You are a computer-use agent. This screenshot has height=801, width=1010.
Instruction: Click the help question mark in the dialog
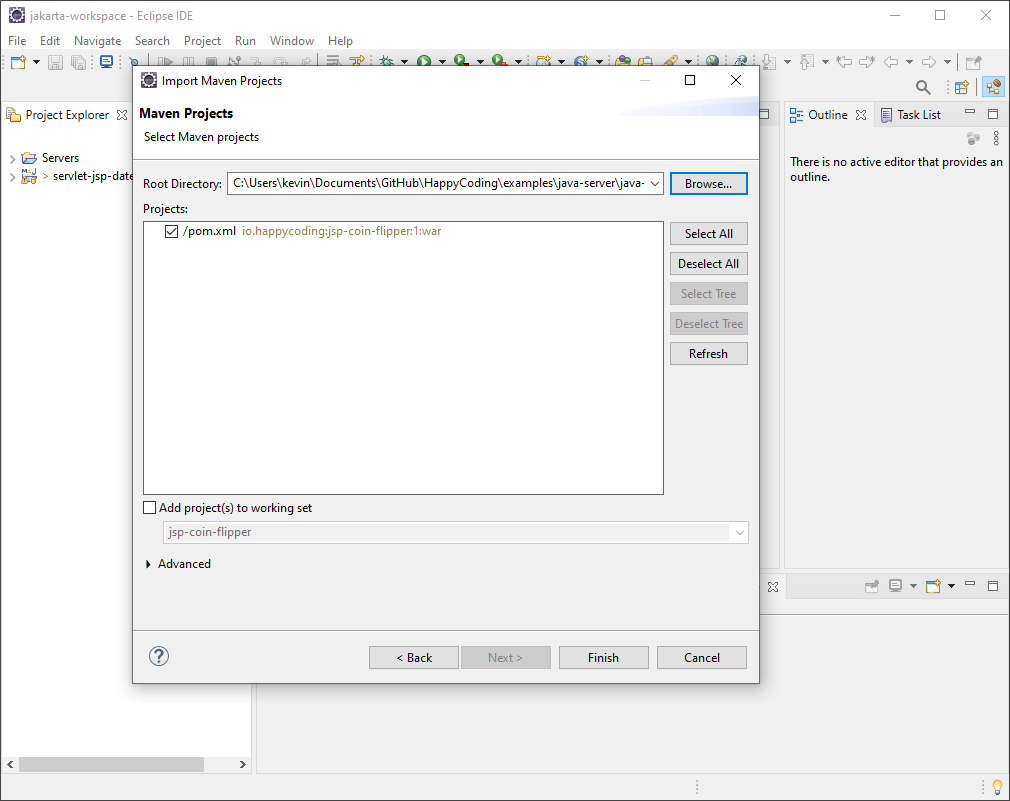pos(159,656)
